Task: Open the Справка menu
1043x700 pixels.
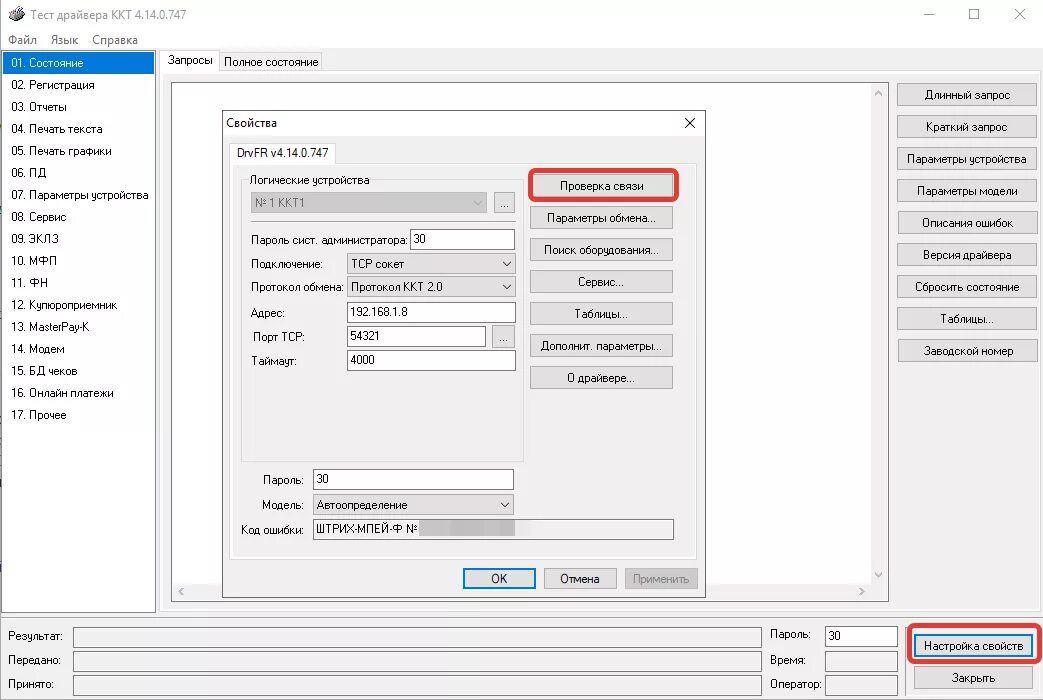Action: [x=115, y=40]
